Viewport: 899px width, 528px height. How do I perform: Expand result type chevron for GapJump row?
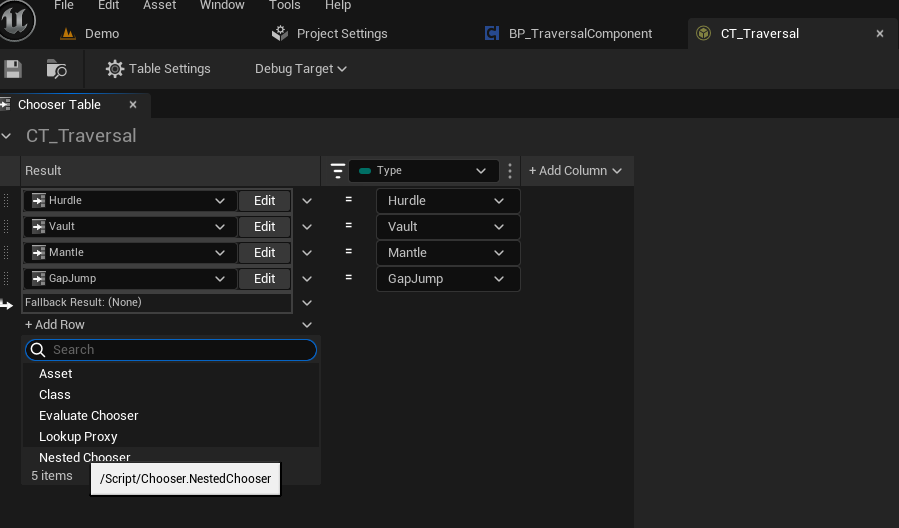pos(307,279)
